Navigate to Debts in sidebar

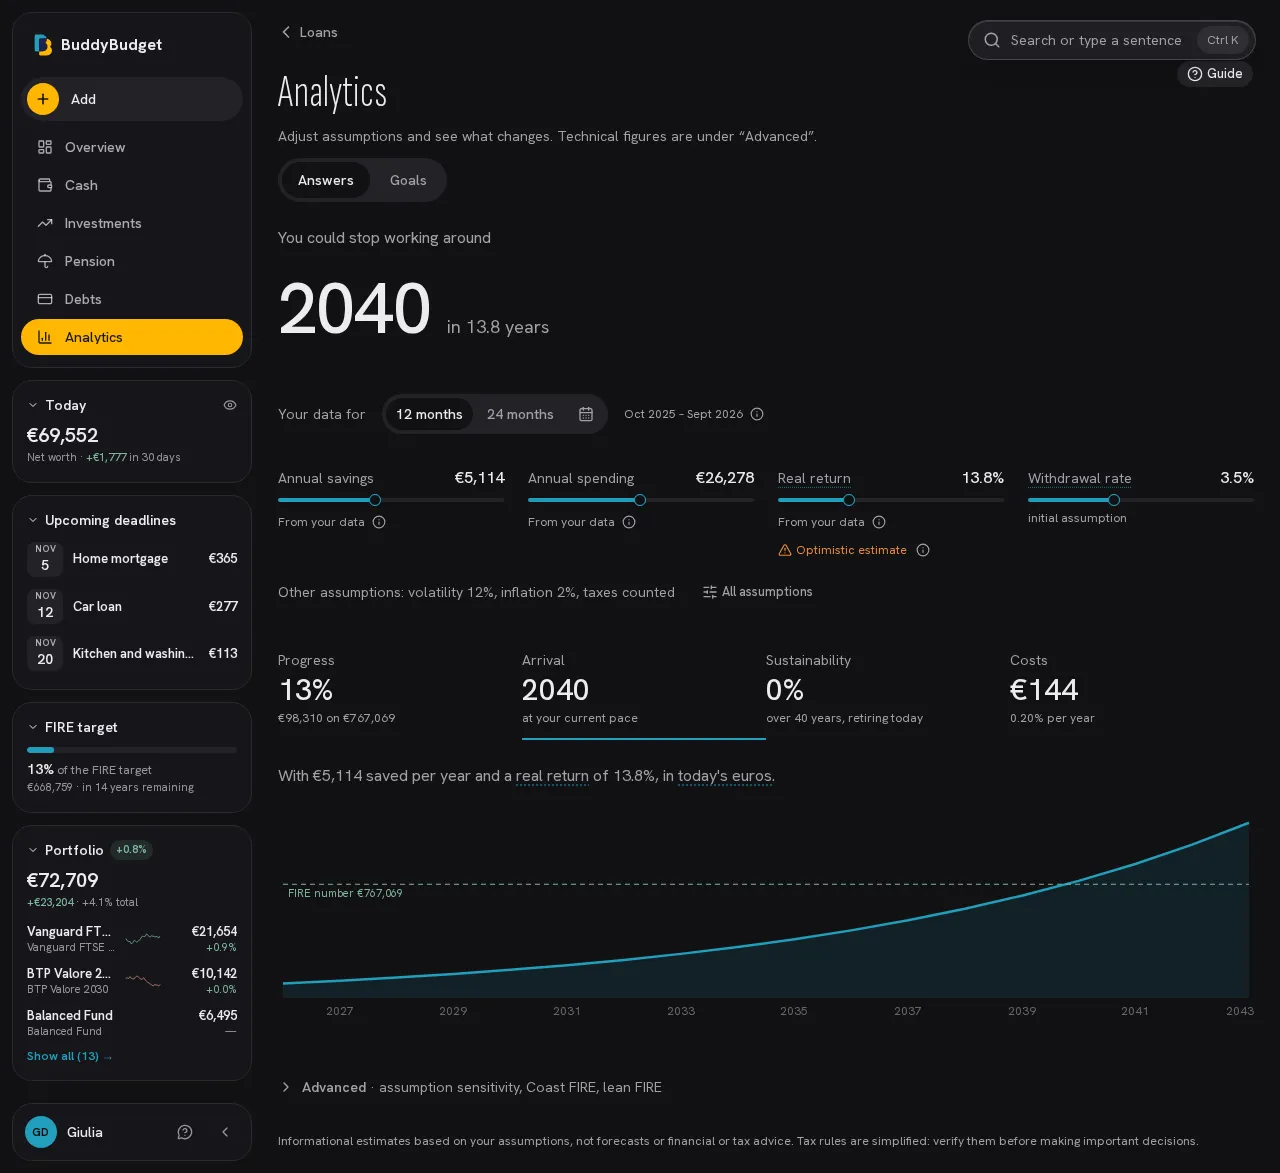[132, 299]
